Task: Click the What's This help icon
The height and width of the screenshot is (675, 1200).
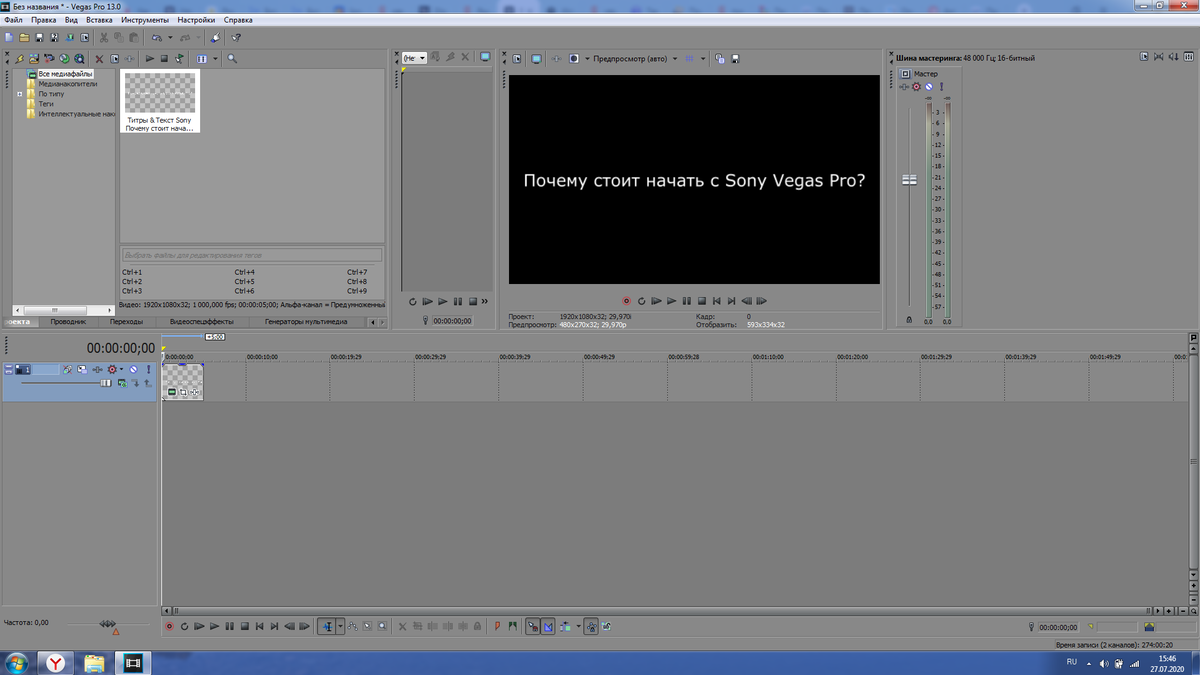Action: tap(236, 38)
